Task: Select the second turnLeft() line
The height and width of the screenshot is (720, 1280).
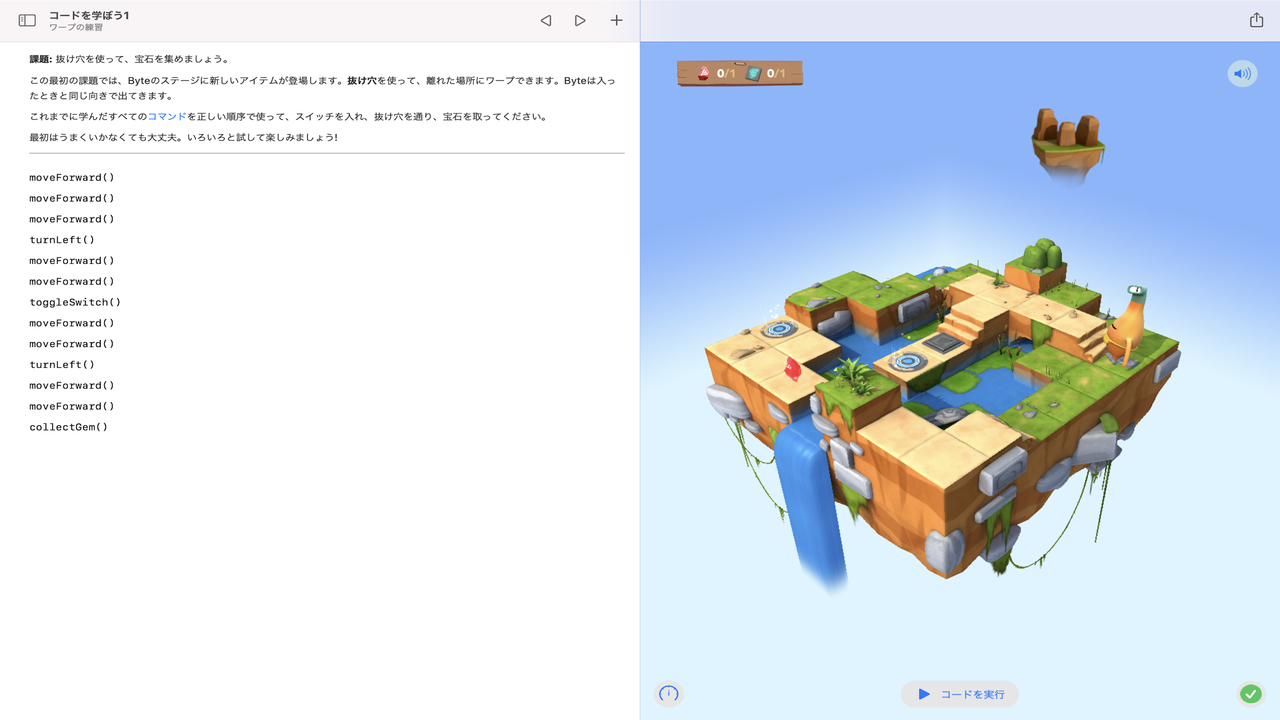Action: coord(62,365)
